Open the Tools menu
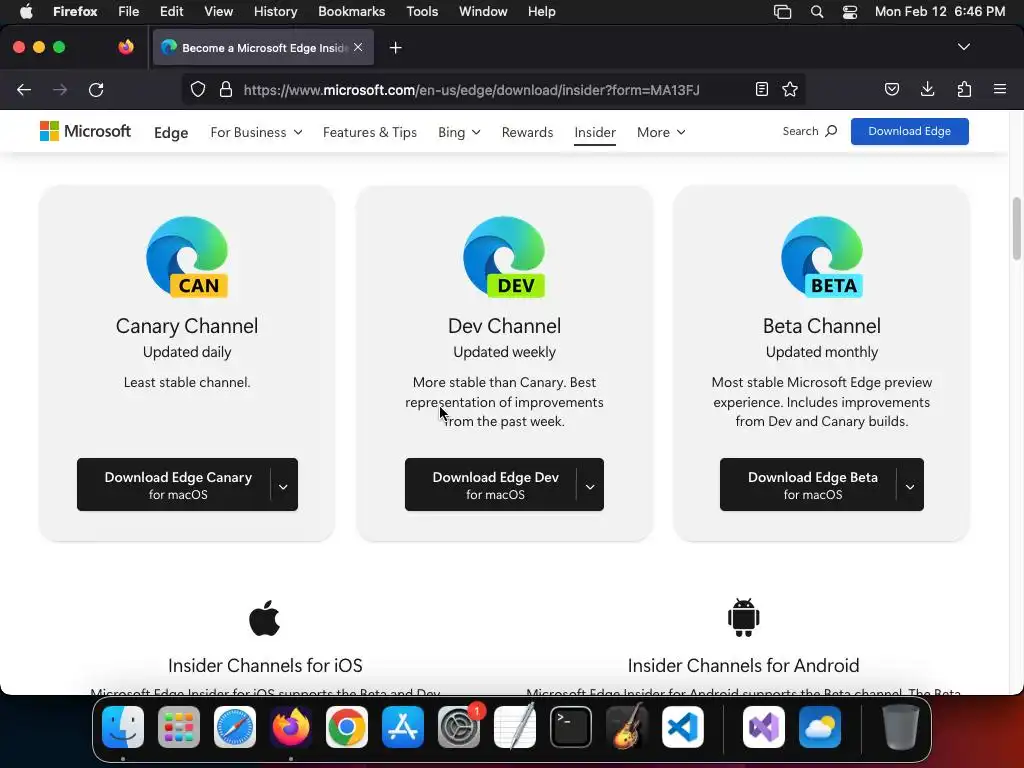 tap(422, 12)
